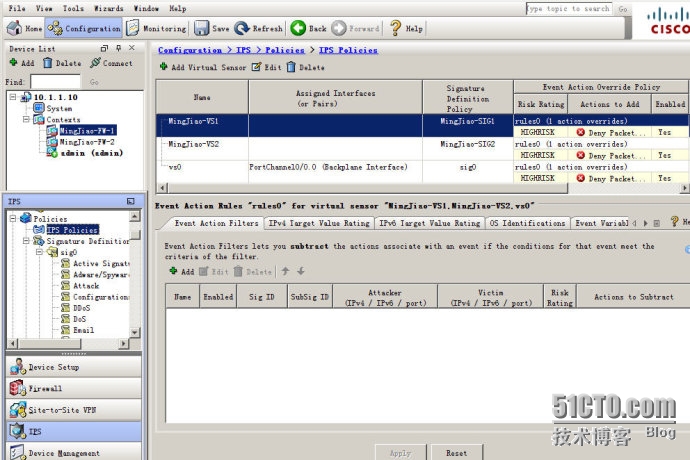This screenshot has height=460, width=690.
Task: Switch to OS Identifications tab
Action: [x=527, y=223]
